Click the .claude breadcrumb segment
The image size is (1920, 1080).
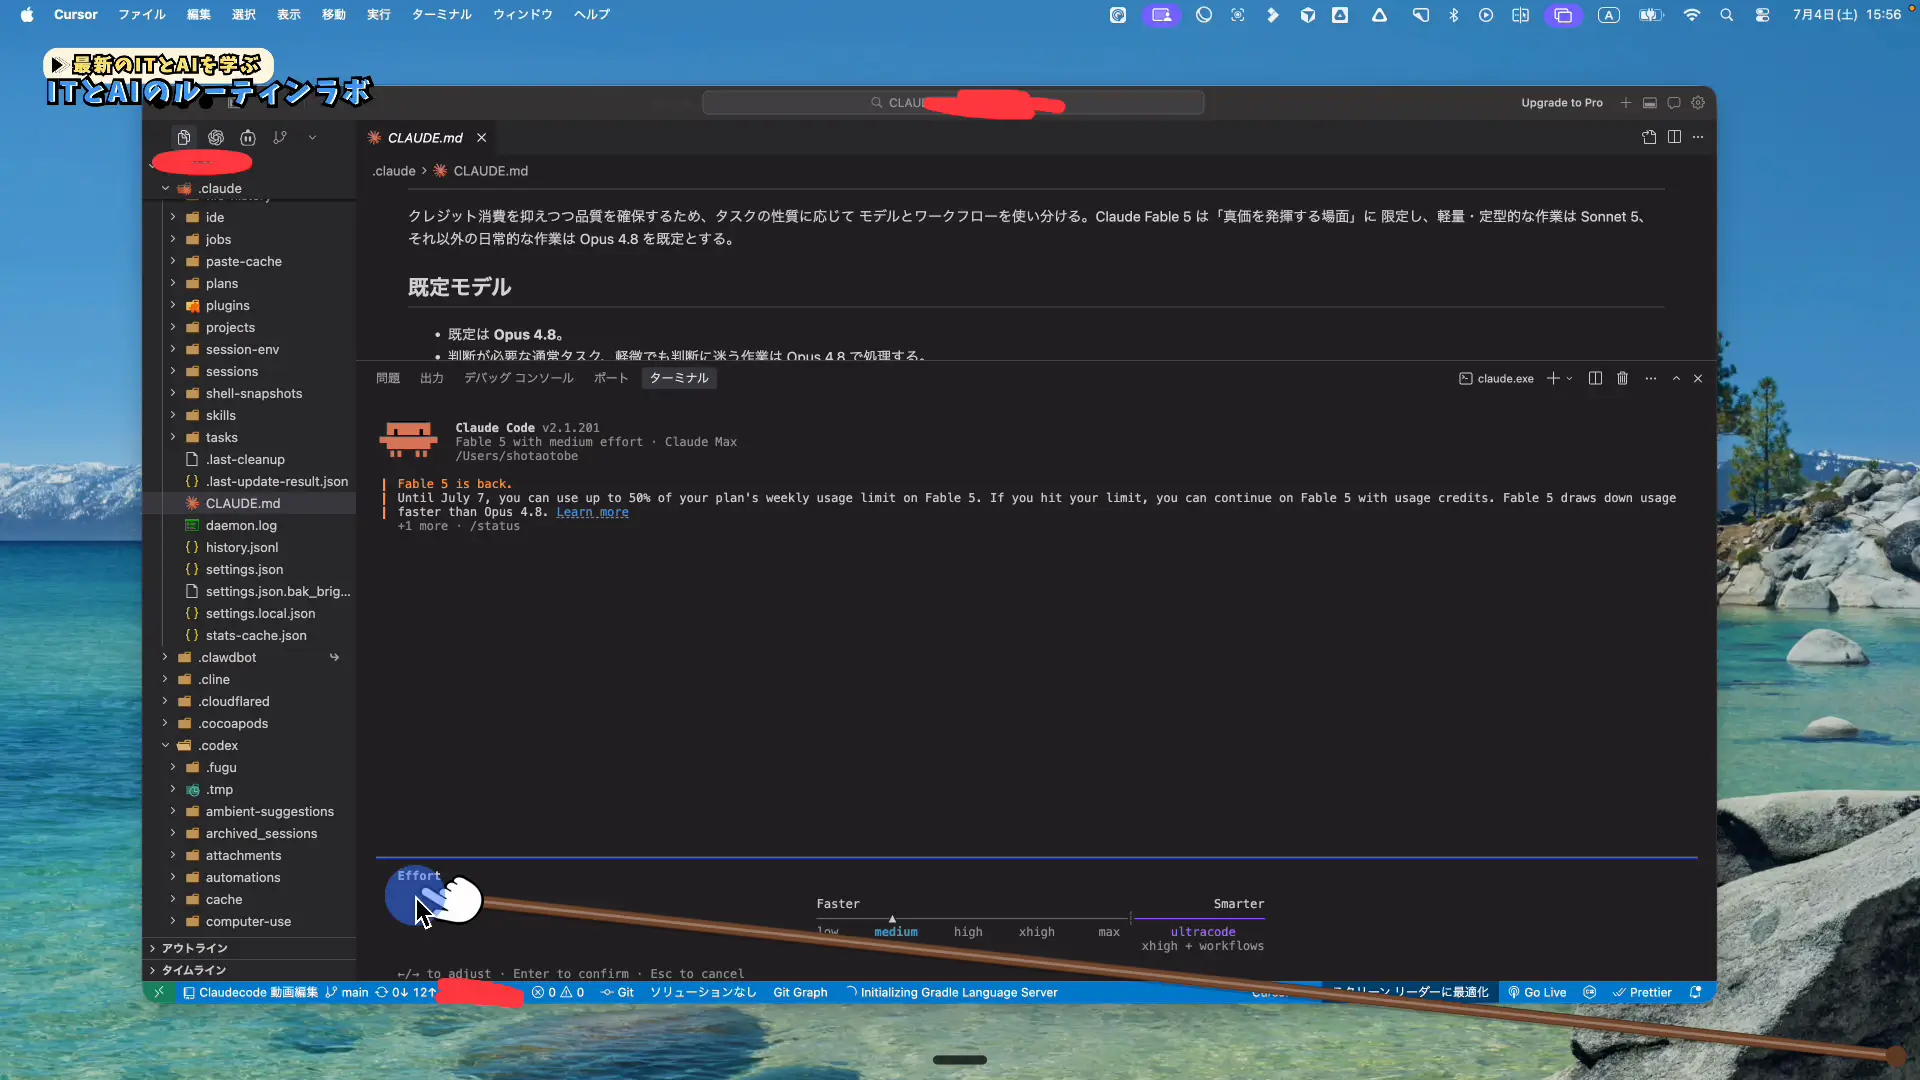coord(394,171)
